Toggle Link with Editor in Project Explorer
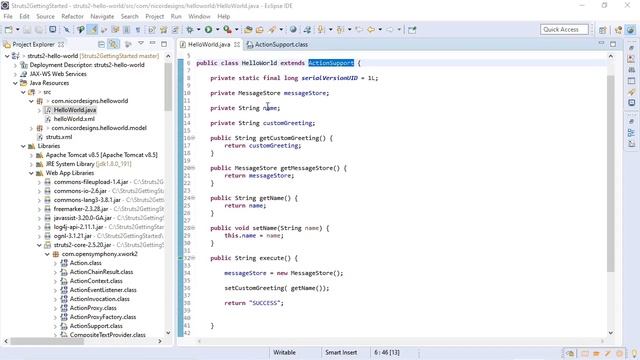The width and height of the screenshot is (640, 360). click(x=113, y=44)
